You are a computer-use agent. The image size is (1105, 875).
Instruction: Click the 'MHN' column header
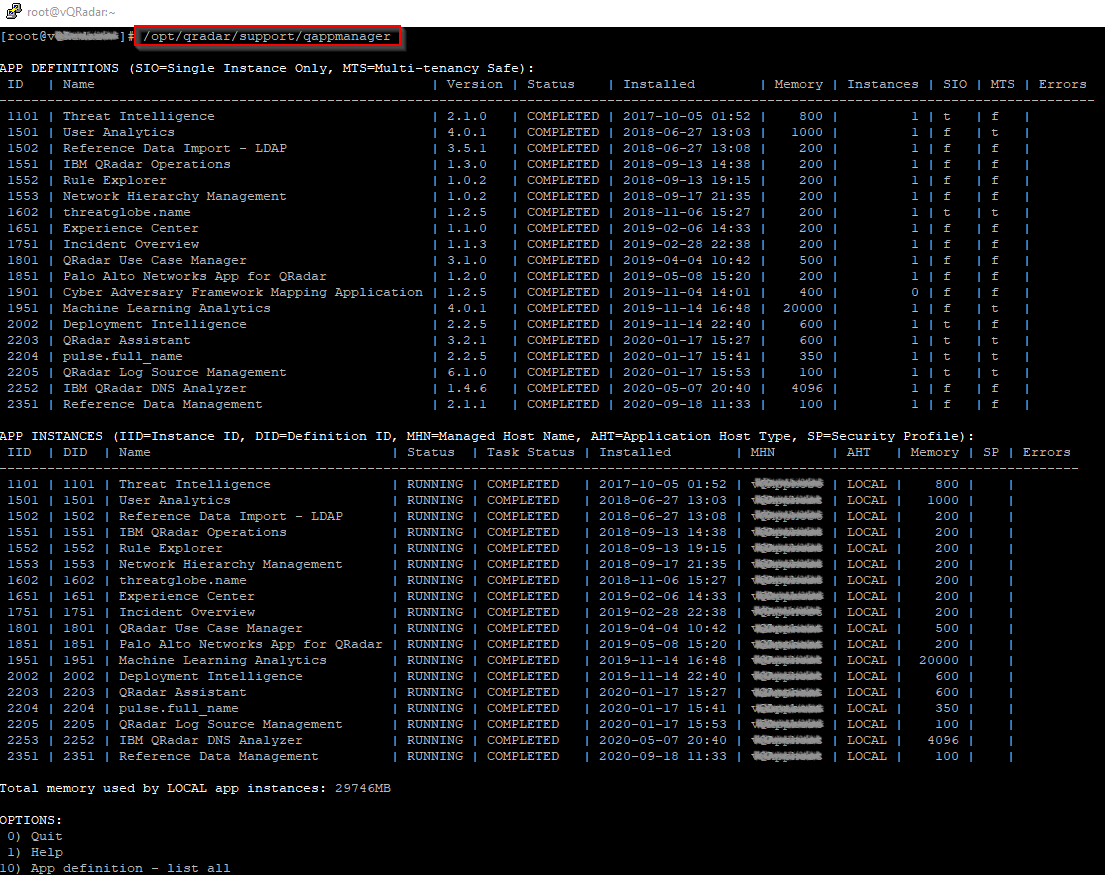[x=763, y=452]
